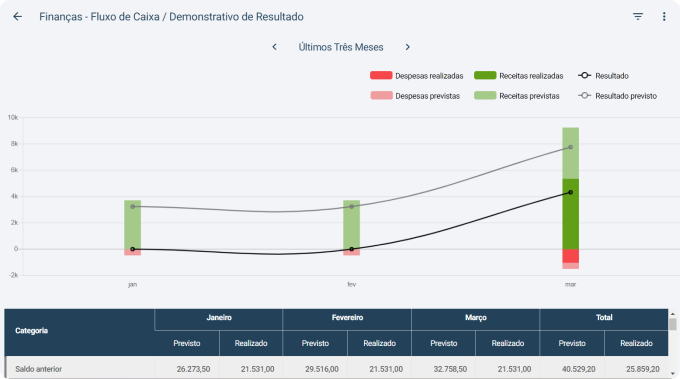Click the table vertical scrollbar thumb
The height and width of the screenshot is (379, 680).
673,324
